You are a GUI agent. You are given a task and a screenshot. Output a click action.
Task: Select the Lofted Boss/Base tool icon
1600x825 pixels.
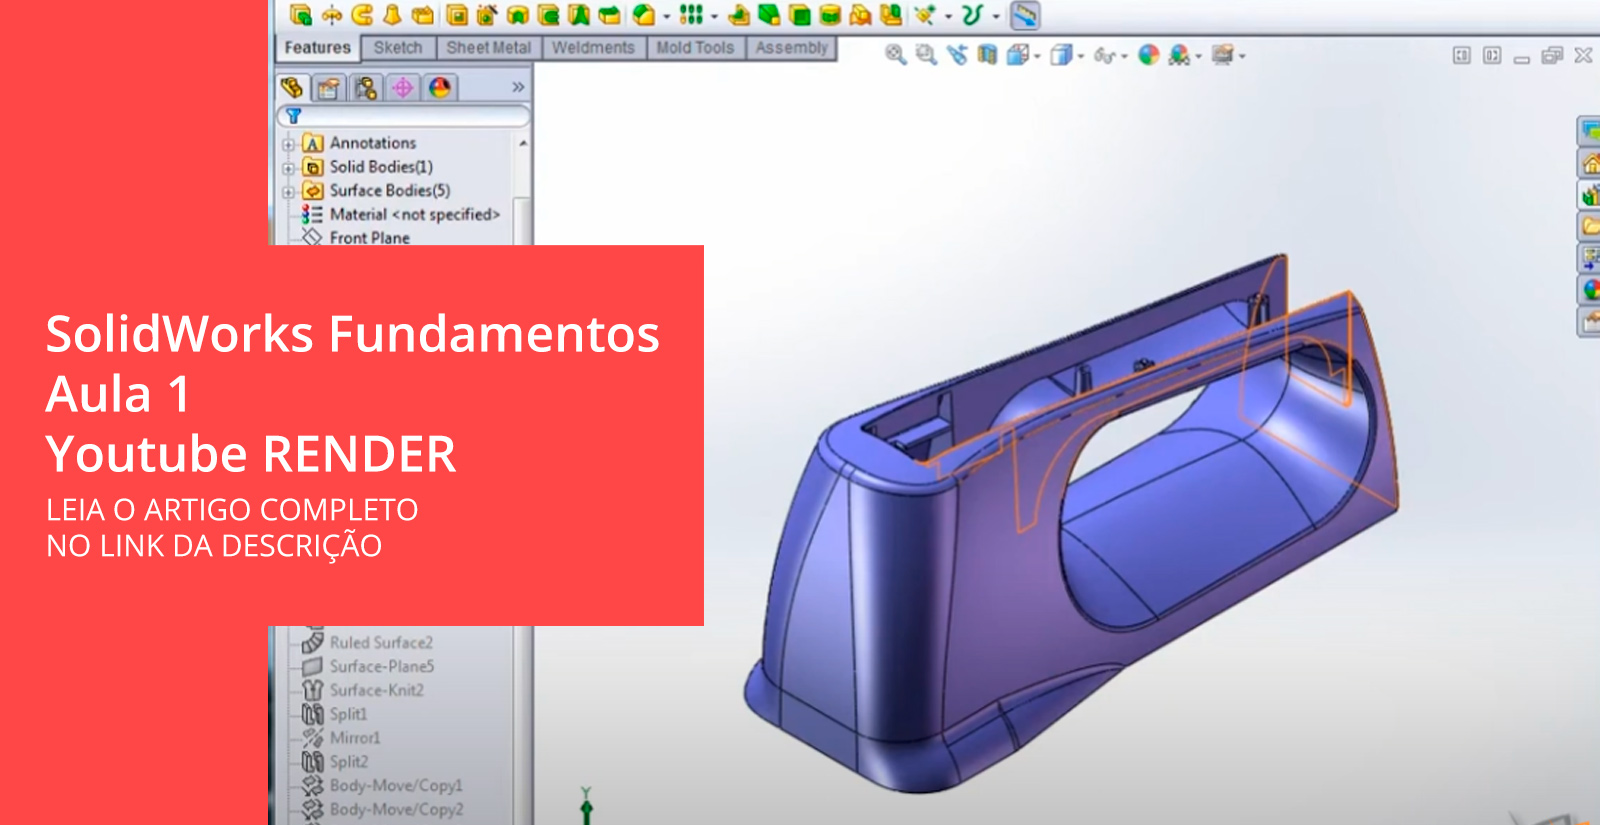click(x=392, y=14)
